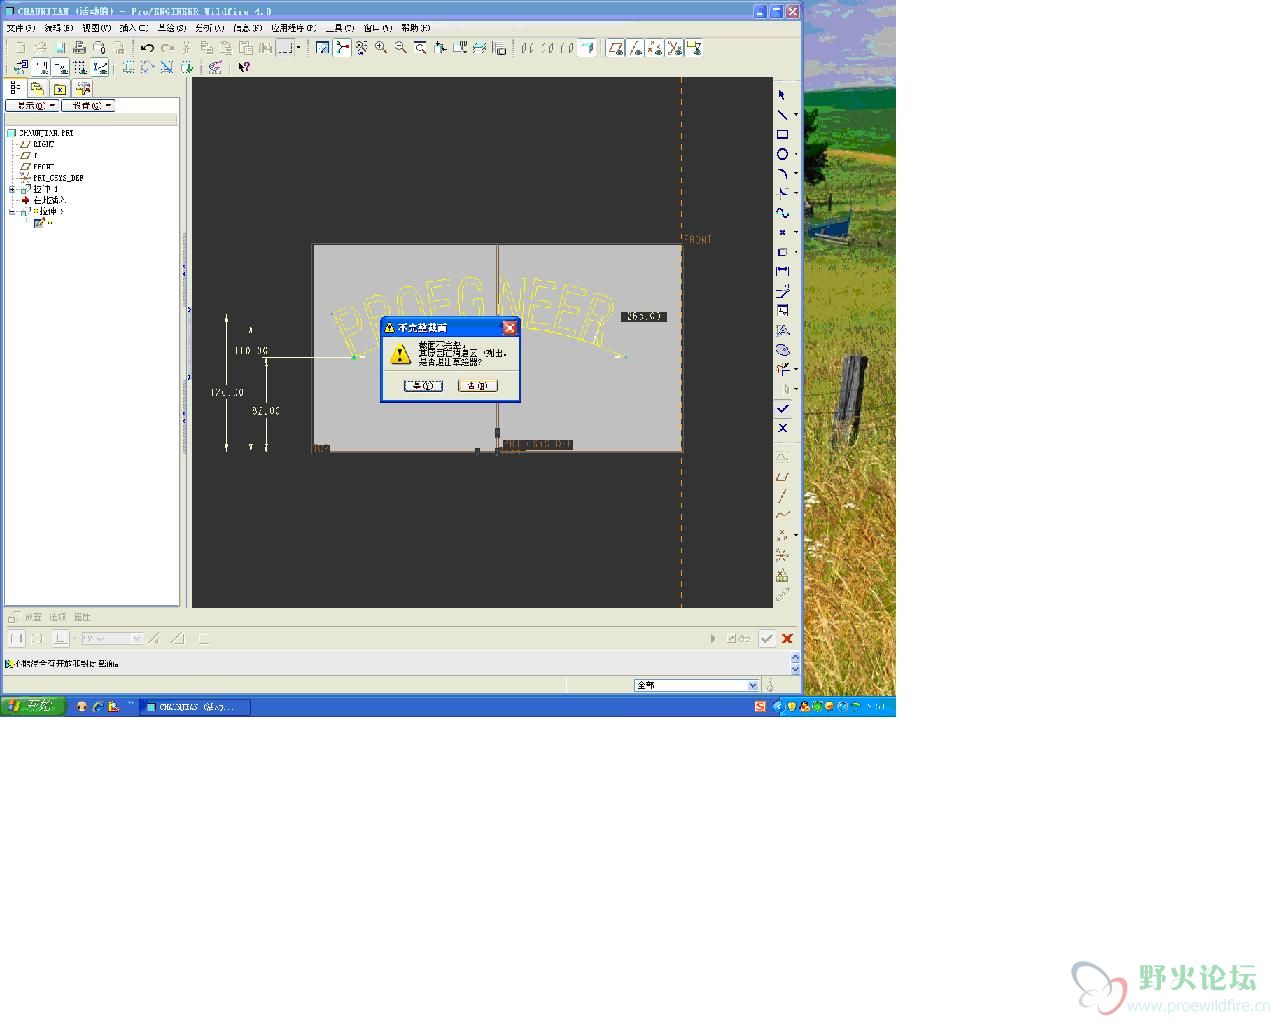Open the 放置 panel in the dashboard

pos(33,617)
